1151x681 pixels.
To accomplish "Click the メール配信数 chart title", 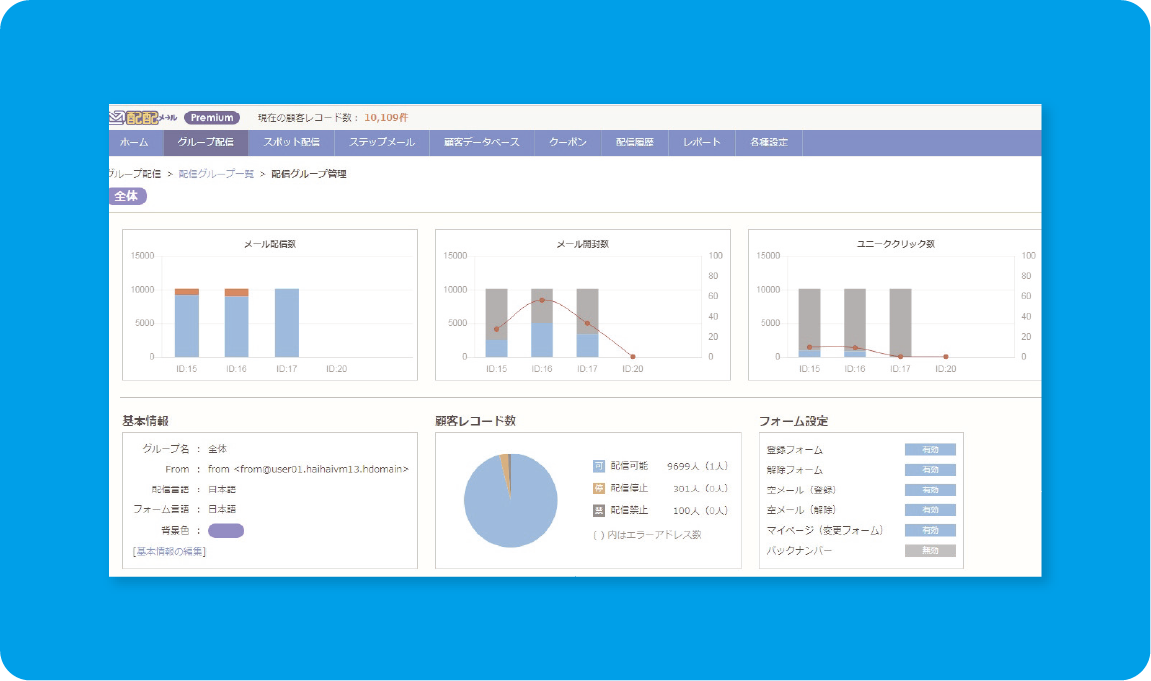I will (x=270, y=244).
